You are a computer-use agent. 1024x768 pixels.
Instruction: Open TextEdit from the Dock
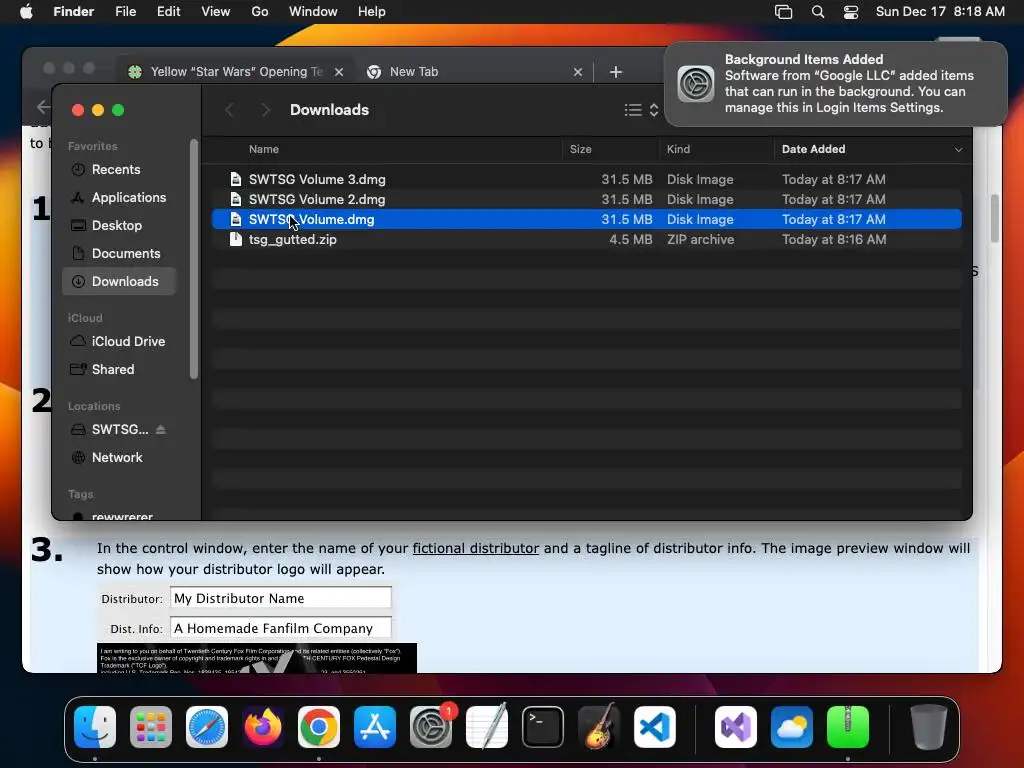coord(487,726)
